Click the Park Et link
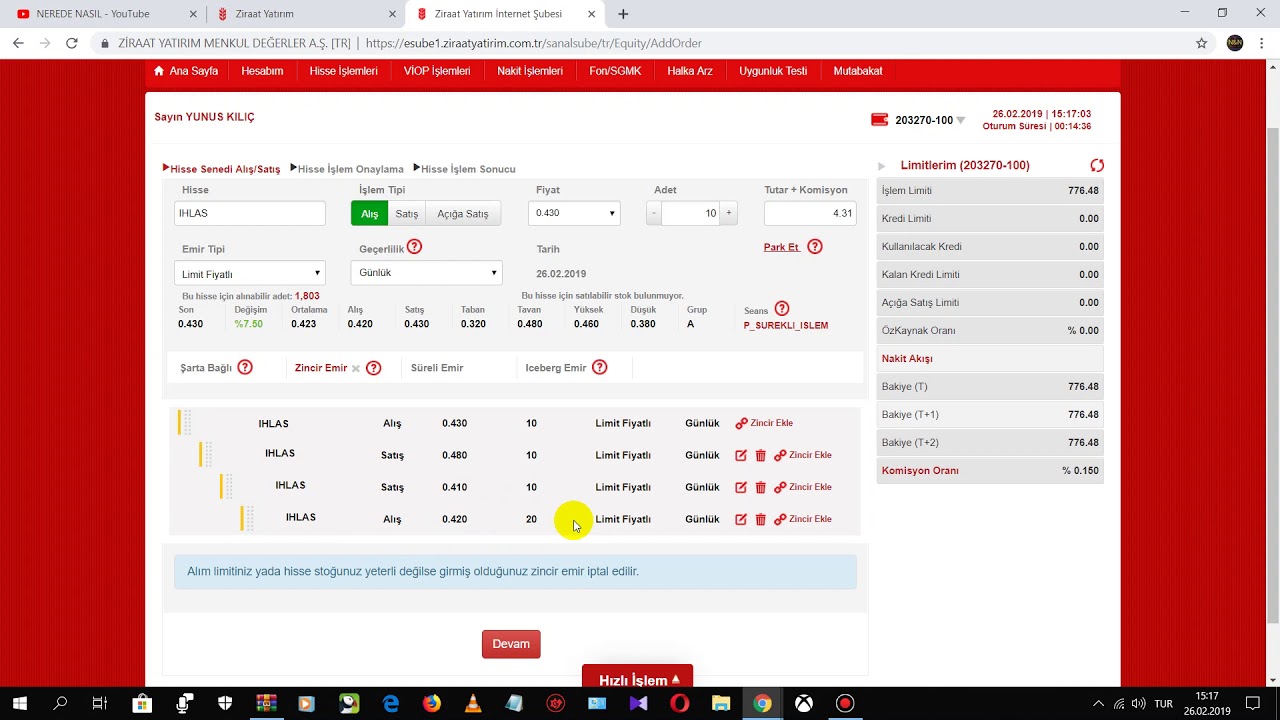 (781, 247)
